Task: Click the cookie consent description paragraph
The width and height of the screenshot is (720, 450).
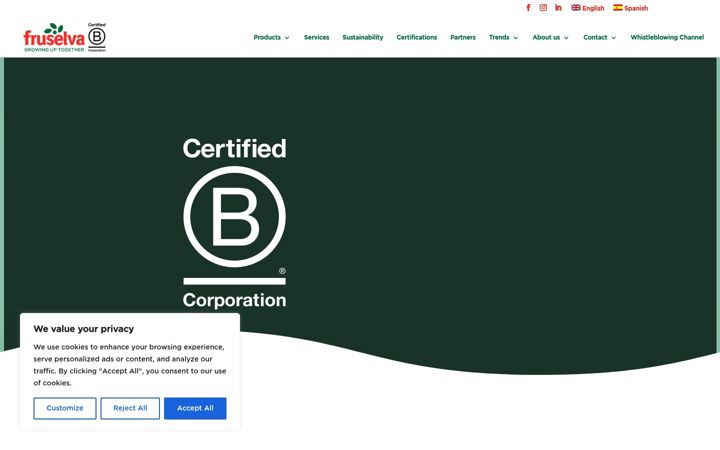Action: click(130, 365)
